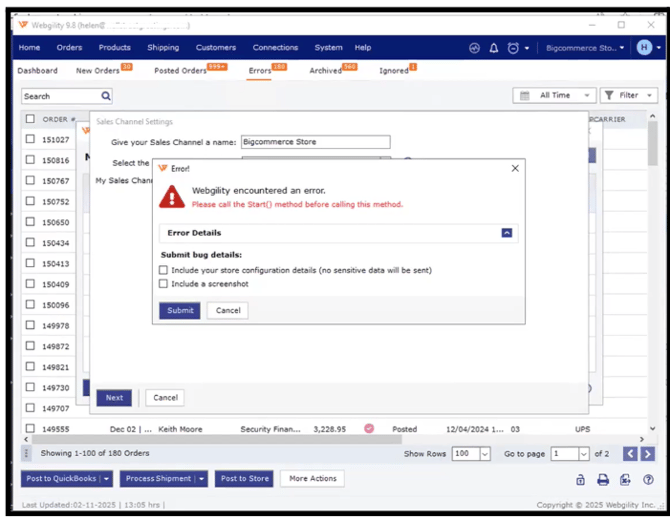Image resolution: width=670 pixels, height=520 pixels.
Task: Open the Connections menu
Action: pos(275,47)
